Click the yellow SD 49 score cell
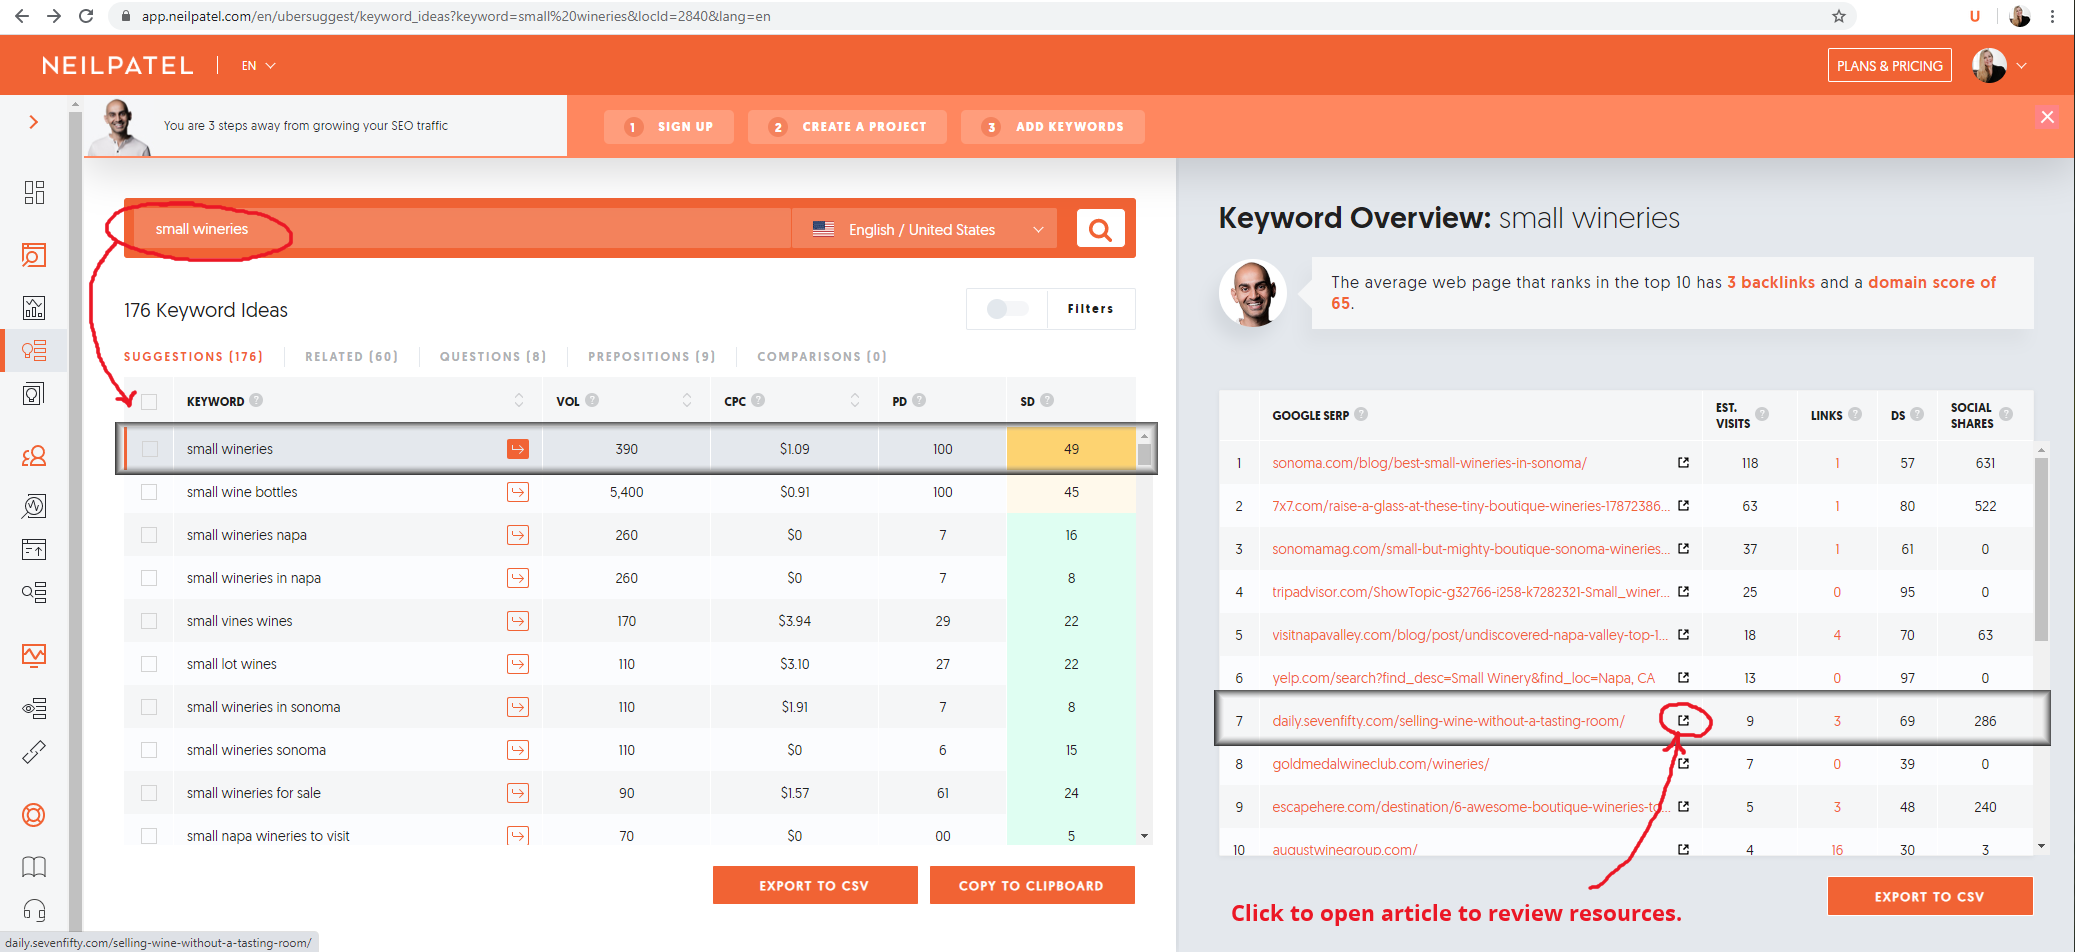 pos(1070,449)
